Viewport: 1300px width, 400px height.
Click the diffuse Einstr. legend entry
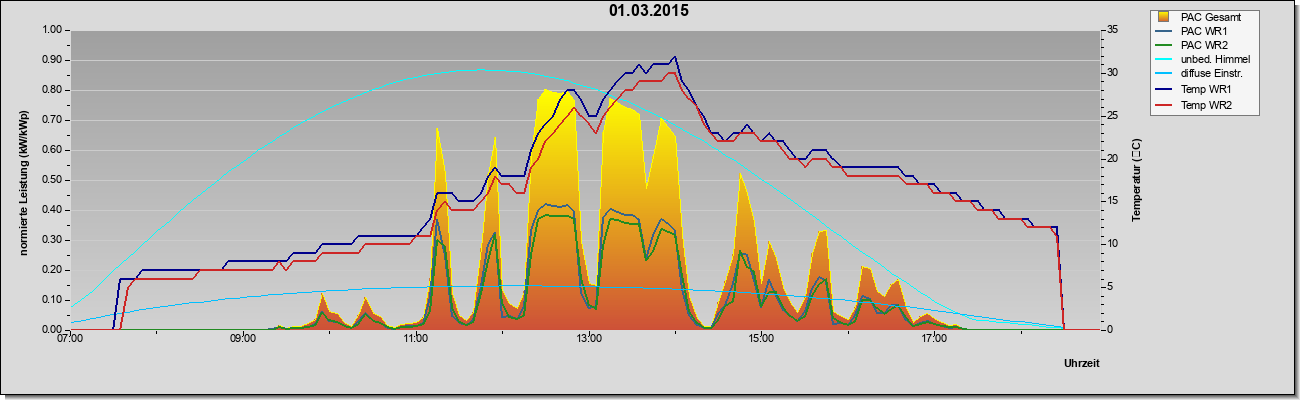[1201, 75]
